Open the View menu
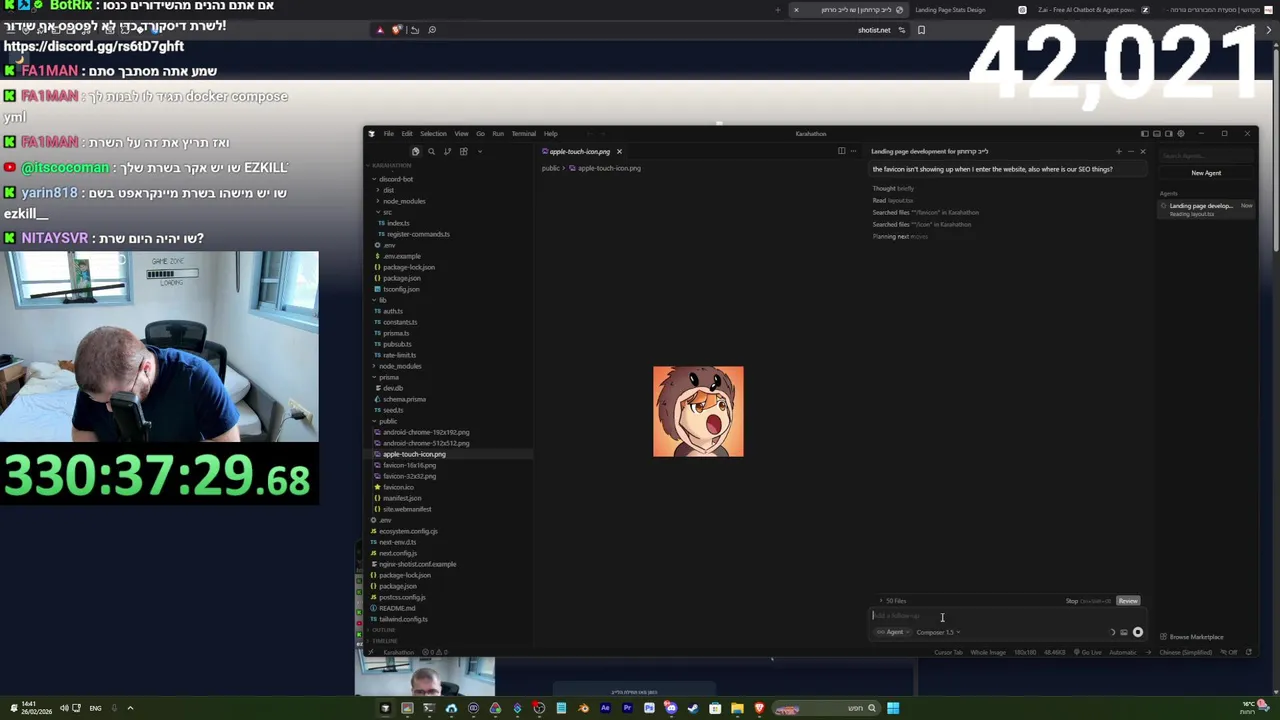This screenshot has height=720, width=1280. click(461, 133)
